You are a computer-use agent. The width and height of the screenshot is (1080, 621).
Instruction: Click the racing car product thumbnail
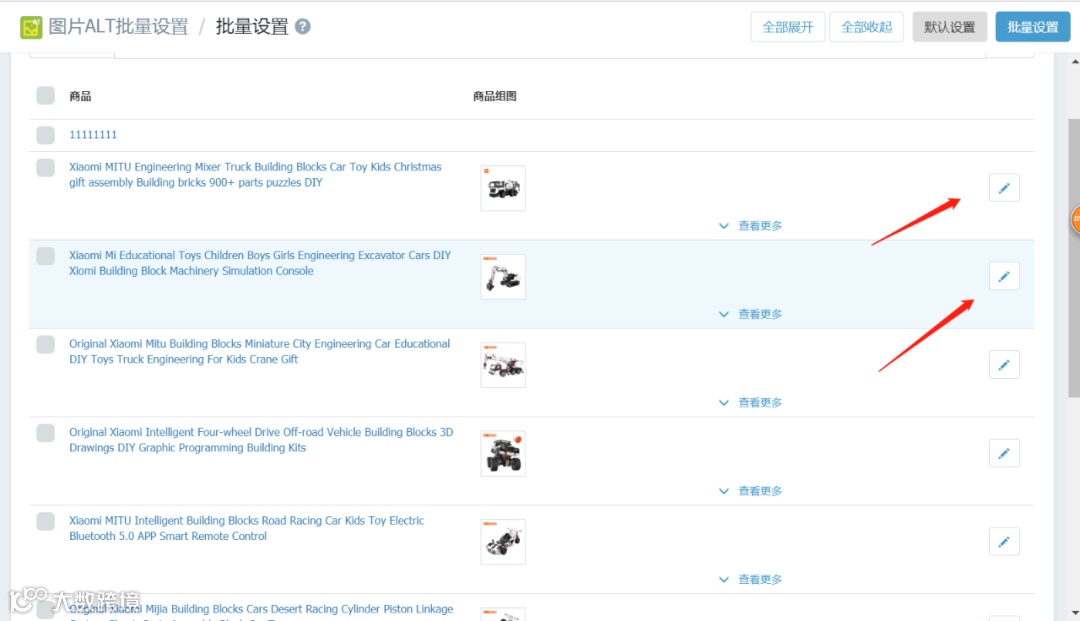(503, 542)
